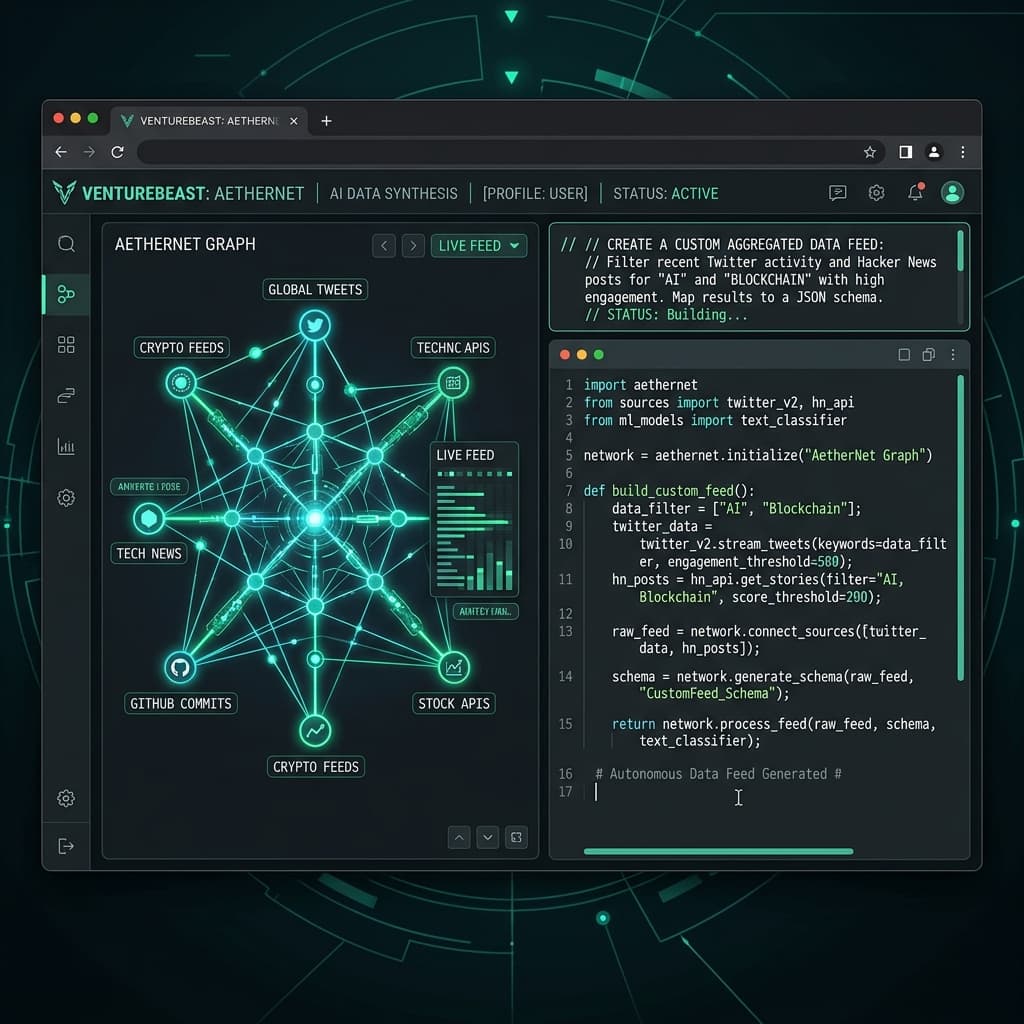
Task: Click the up chevron button in the graph panel
Action: click(459, 837)
